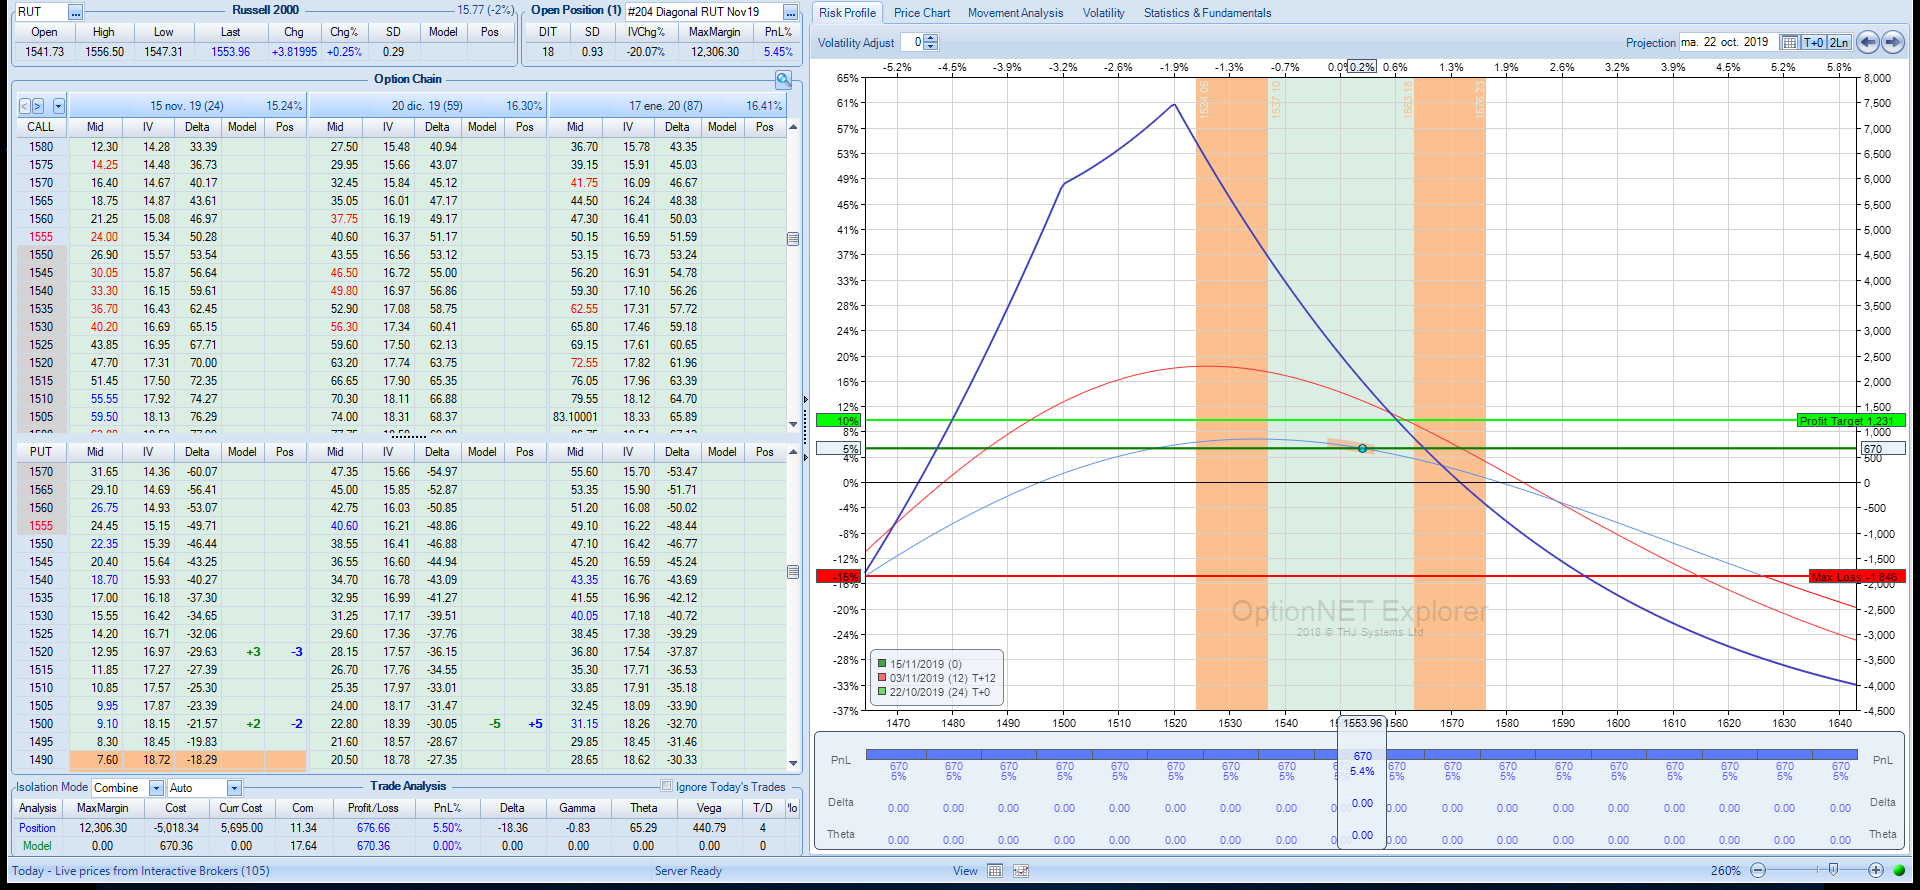Expand the Auto dropdown in Trade Analysis
This screenshot has width=1920, height=890.
tap(234, 788)
